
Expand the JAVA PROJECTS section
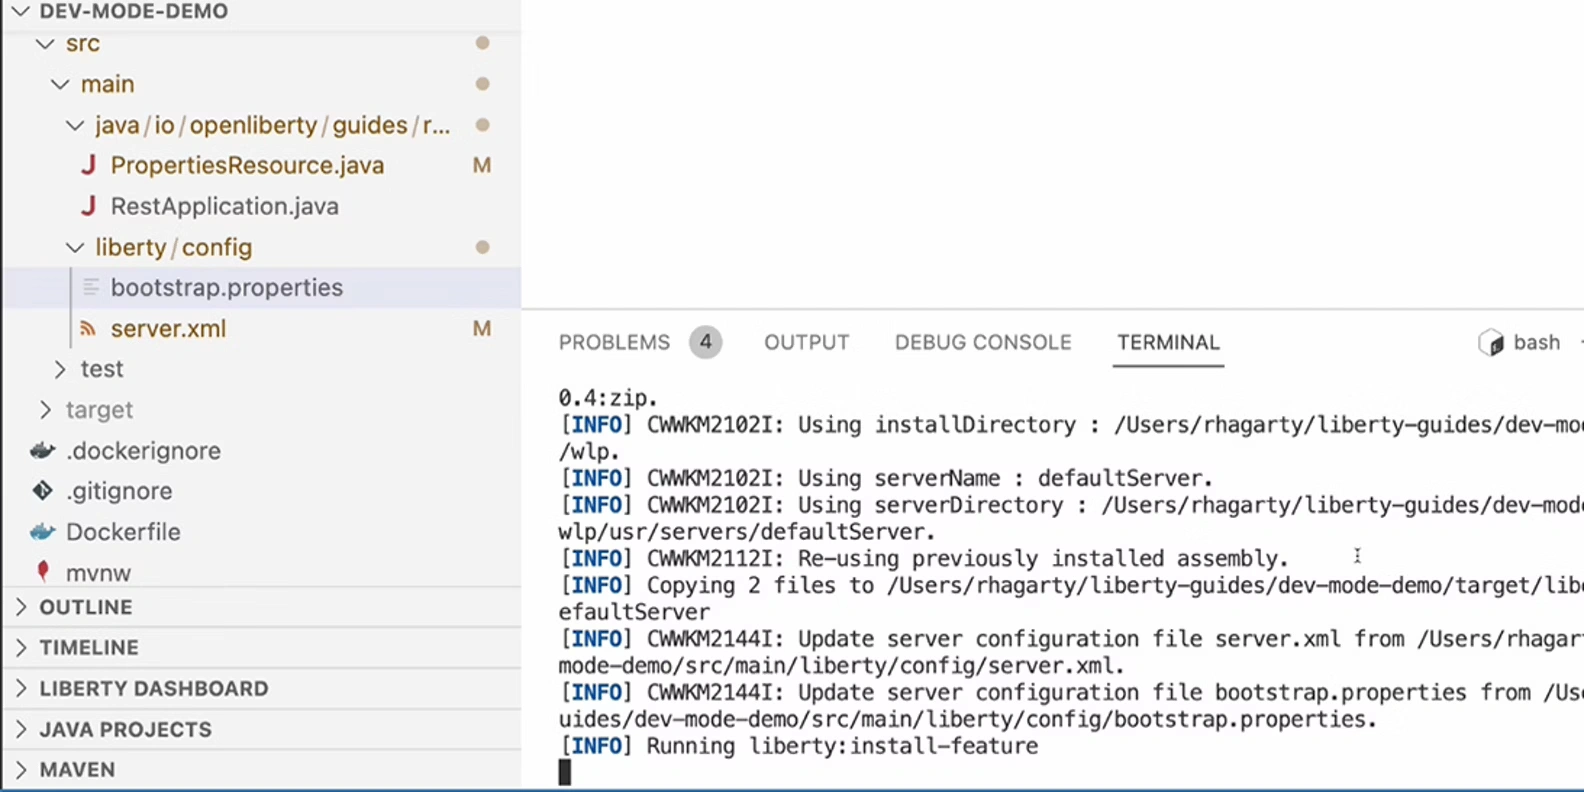click(21, 730)
